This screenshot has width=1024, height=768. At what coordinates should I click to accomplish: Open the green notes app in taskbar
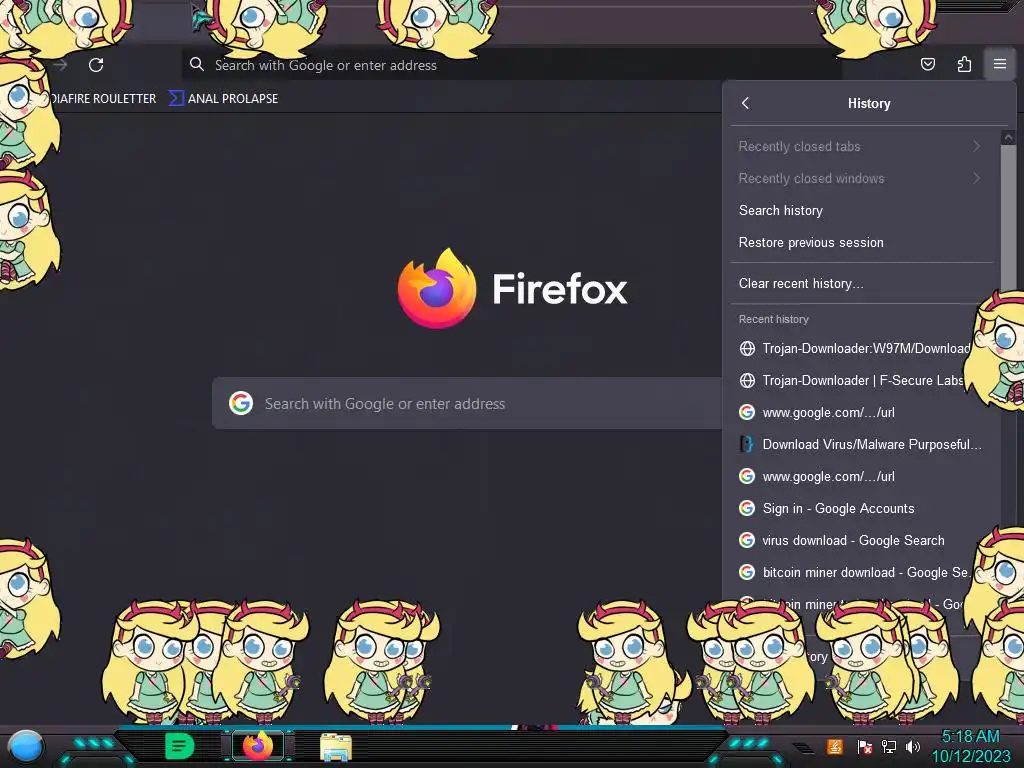[x=179, y=746]
